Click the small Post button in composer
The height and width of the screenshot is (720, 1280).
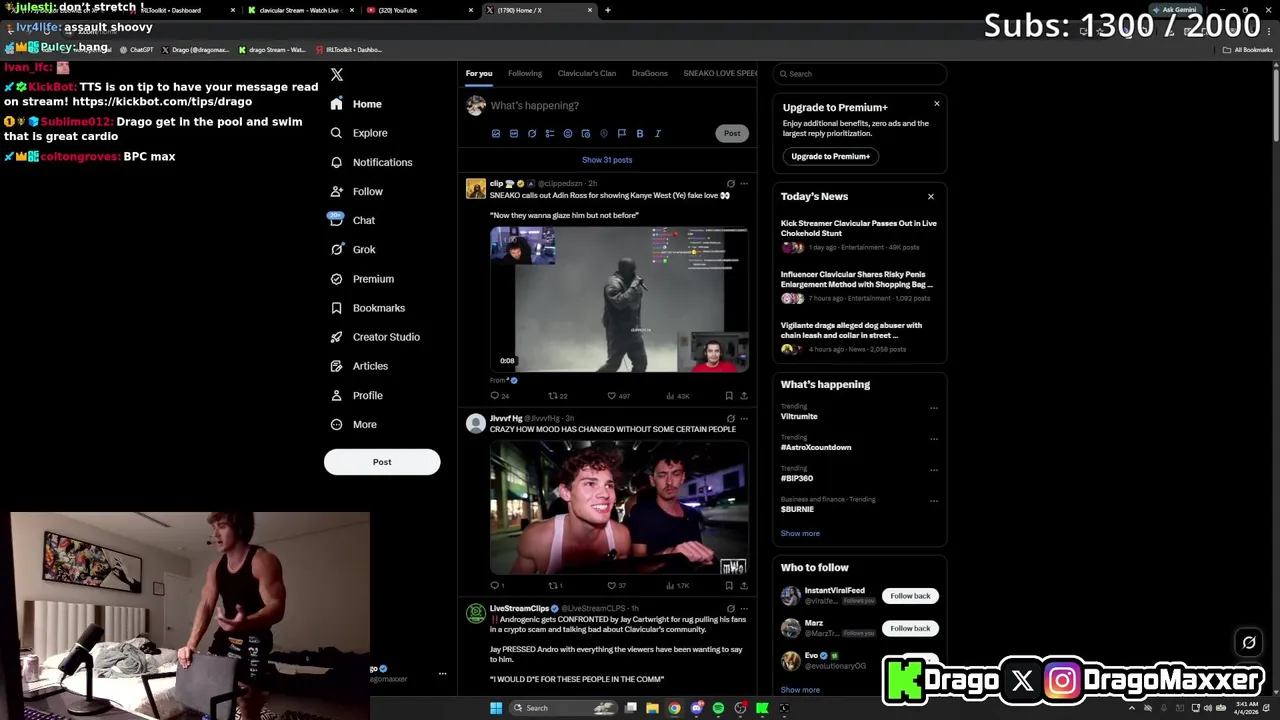click(732, 133)
